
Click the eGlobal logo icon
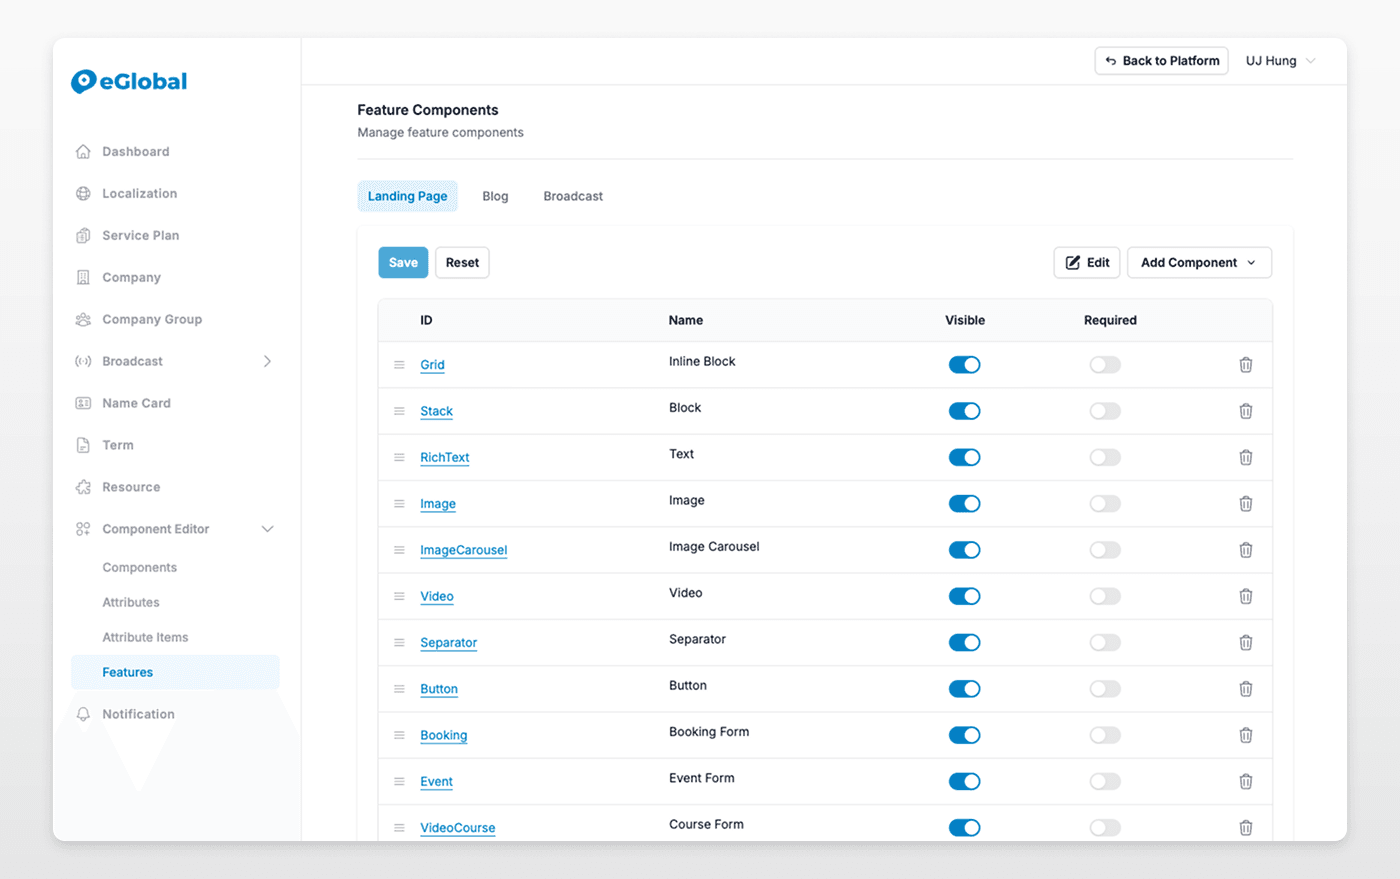tap(84, 82)
